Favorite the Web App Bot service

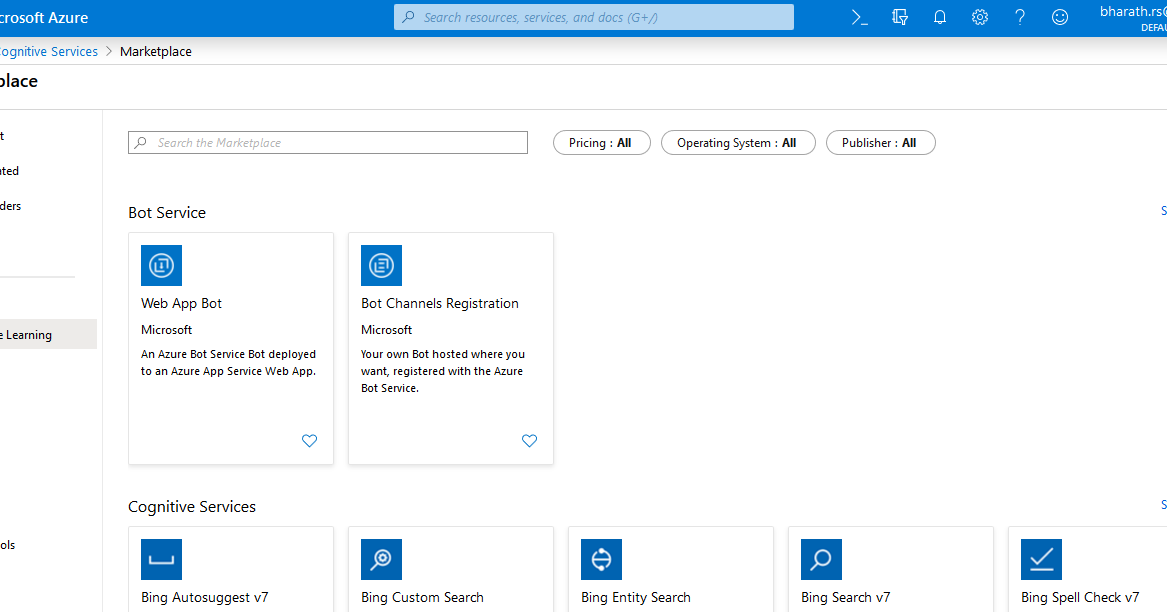(309, 440)
